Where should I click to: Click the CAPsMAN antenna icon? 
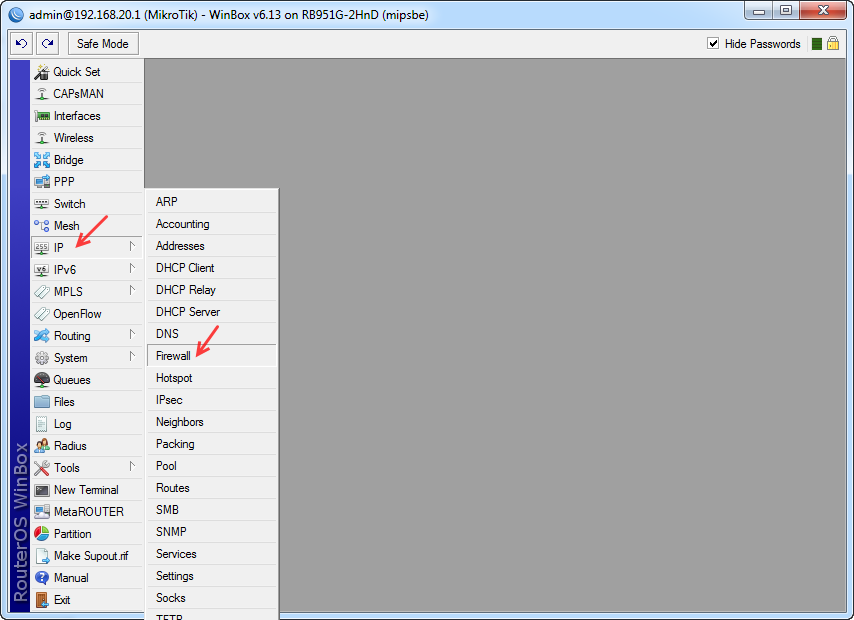42,94
